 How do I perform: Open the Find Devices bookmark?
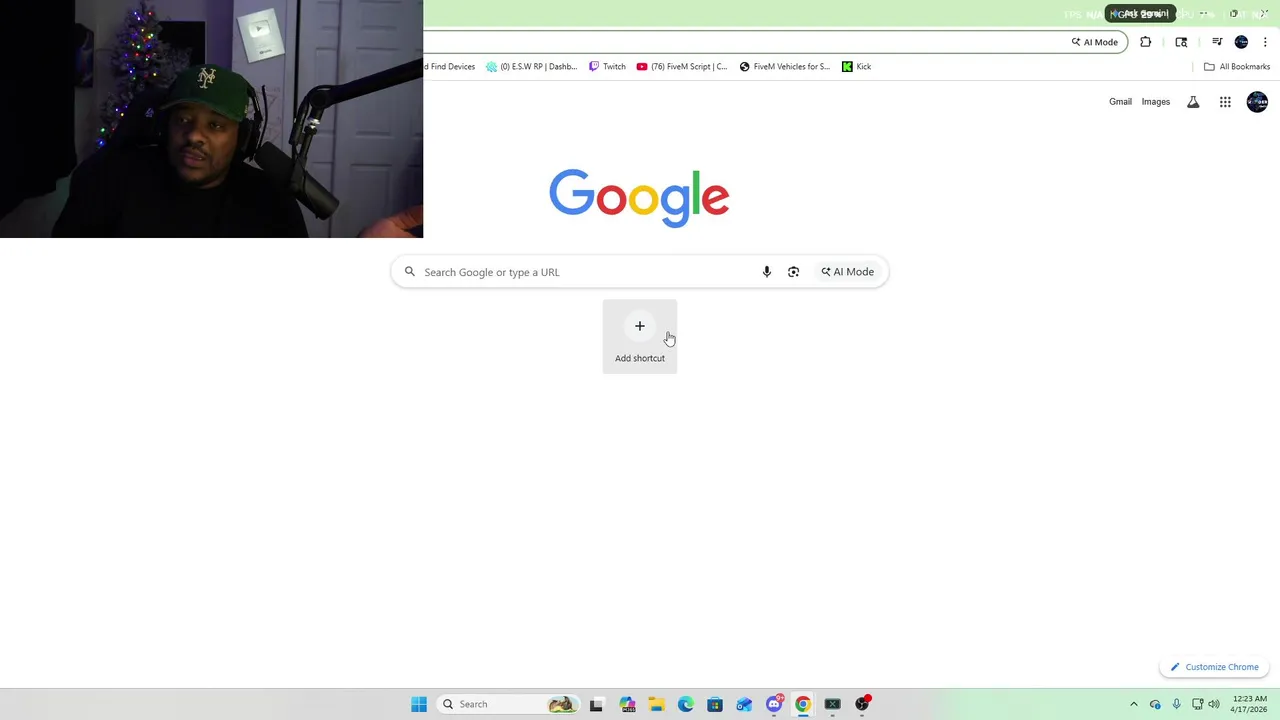coord(450,67)
